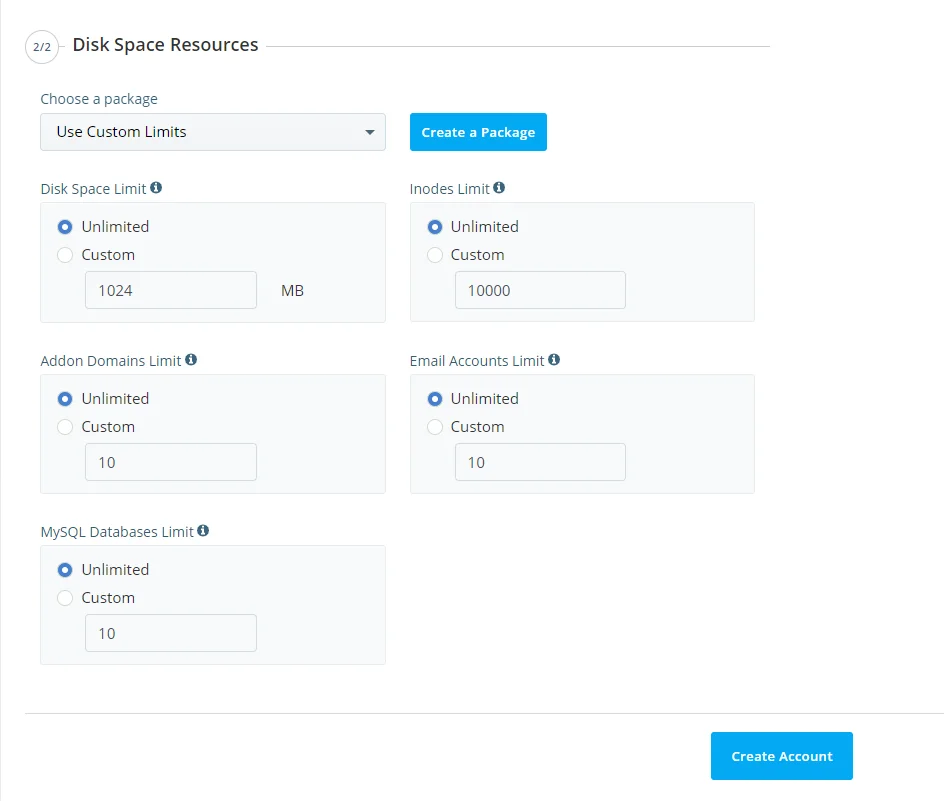Open the Use Custom Limits package dropdown
944x801 pixels.
[213, 131]
